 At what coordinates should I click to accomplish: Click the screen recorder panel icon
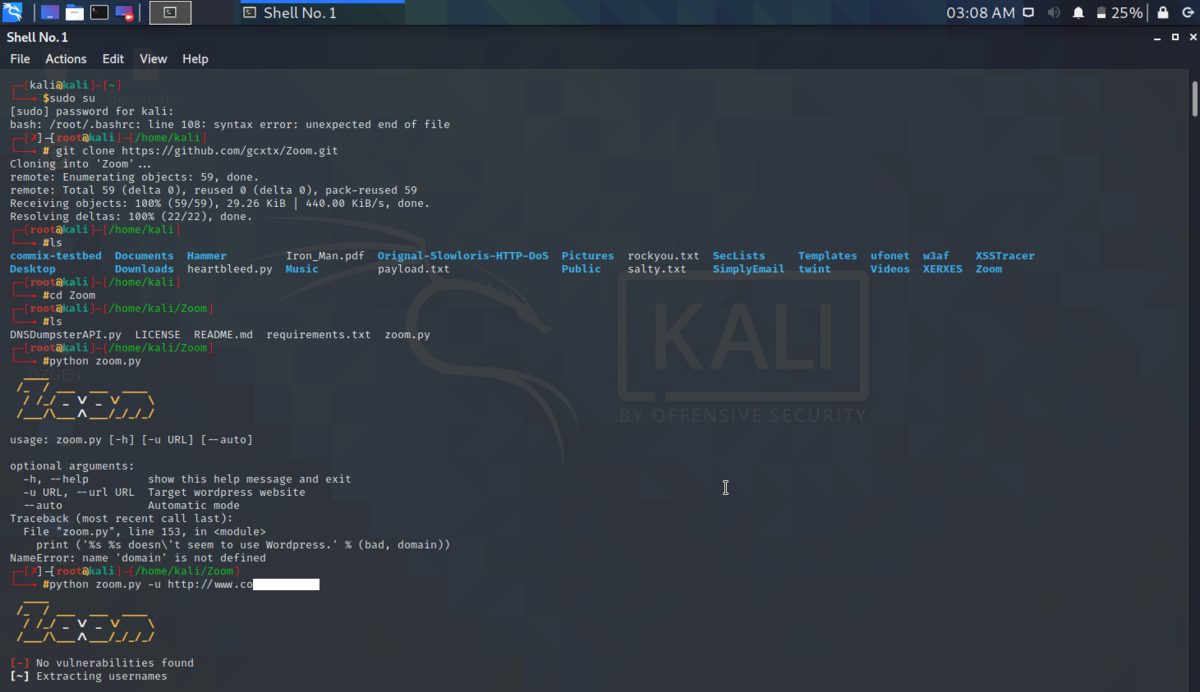tap(124, 13)
